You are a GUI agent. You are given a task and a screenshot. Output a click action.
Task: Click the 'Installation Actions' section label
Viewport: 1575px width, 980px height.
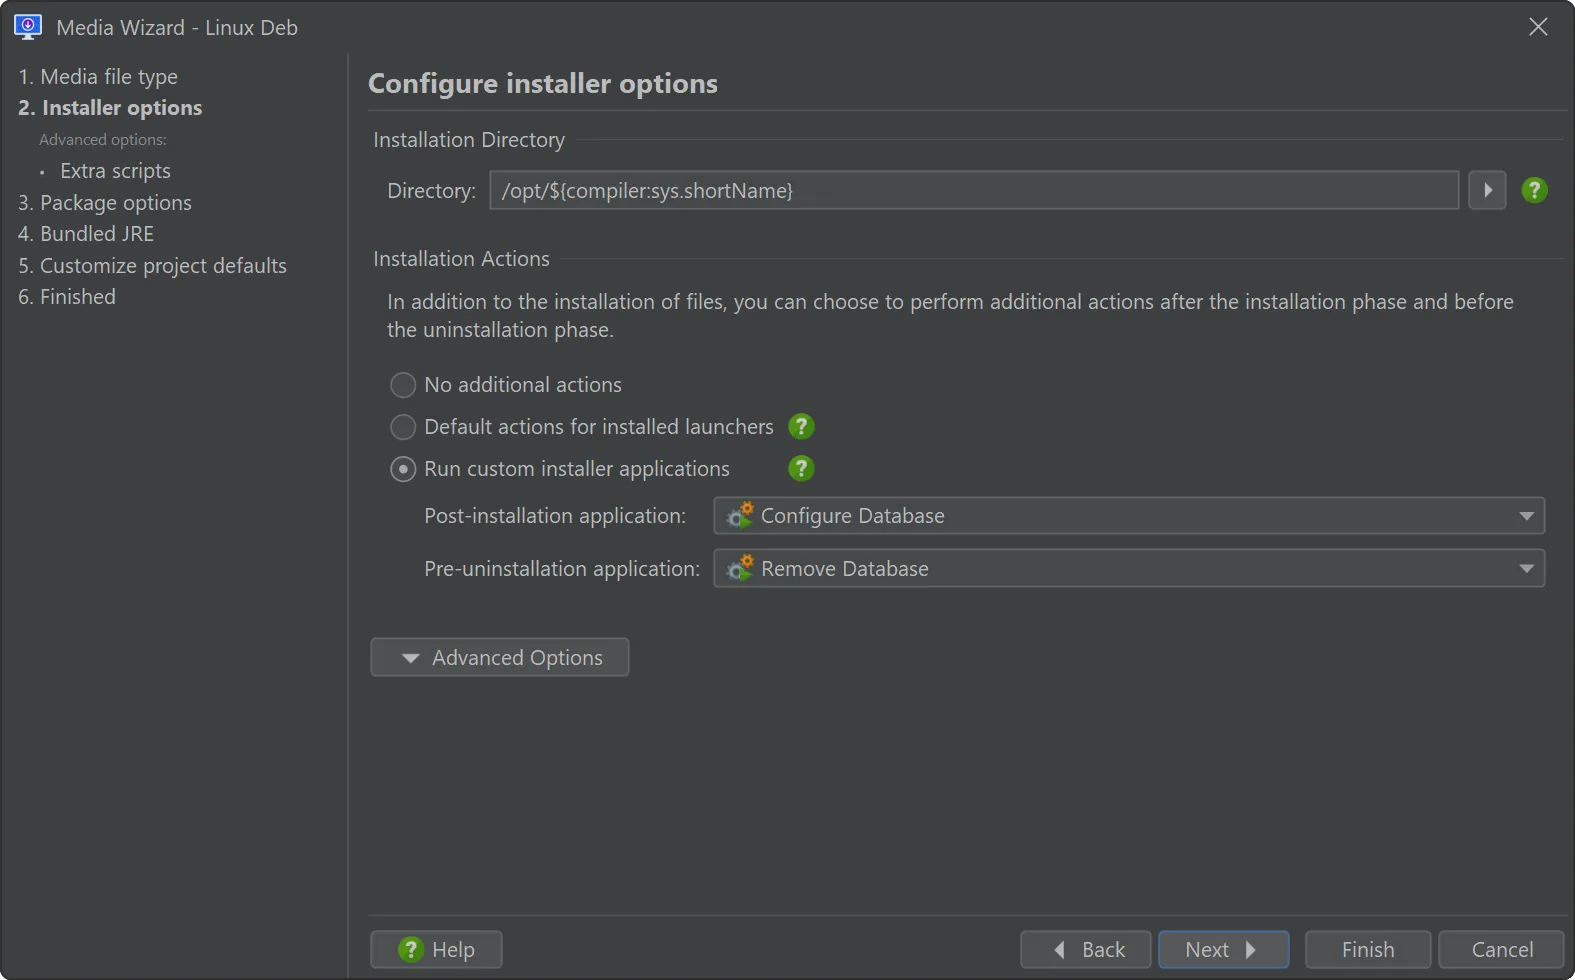tap(461, 259)
